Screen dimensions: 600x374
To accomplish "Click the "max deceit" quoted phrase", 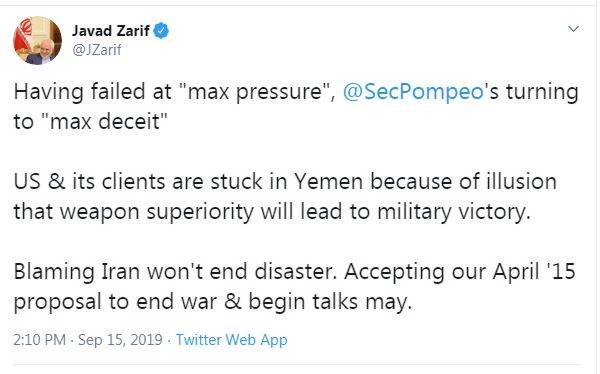I will pyautogui.click(x=104, y=122).
